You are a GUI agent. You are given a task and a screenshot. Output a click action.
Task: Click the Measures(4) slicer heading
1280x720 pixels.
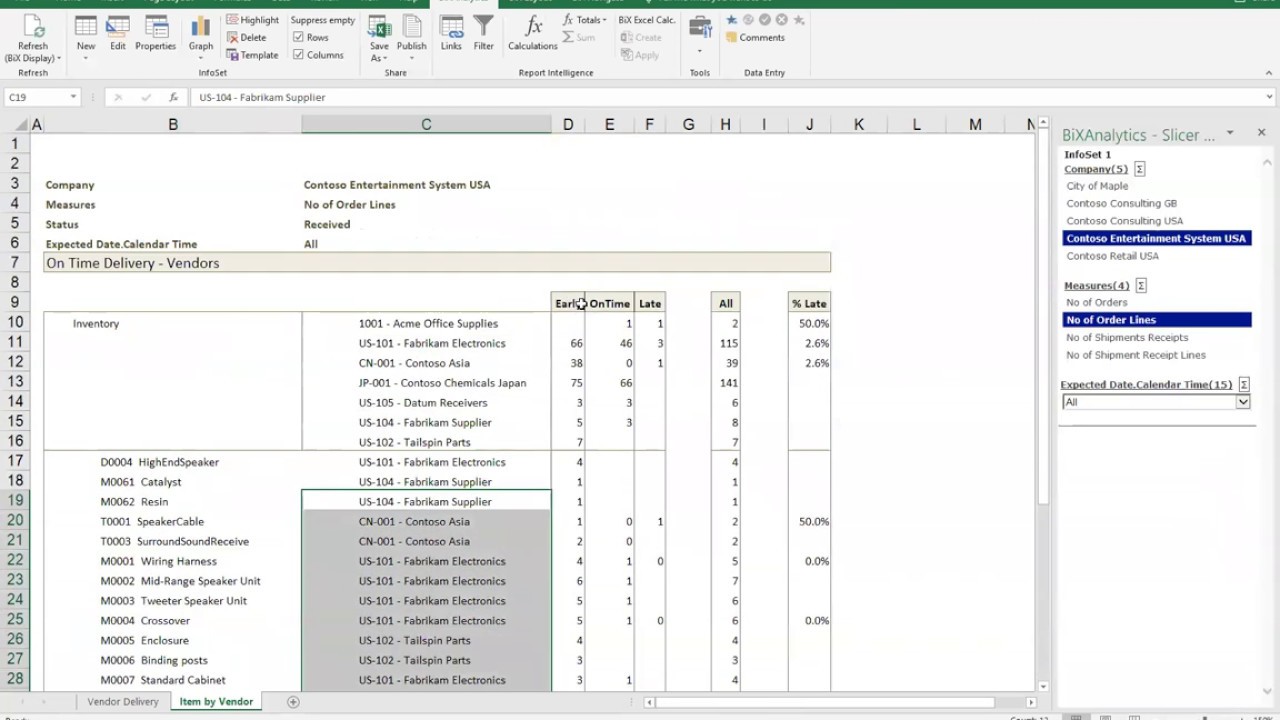pyautogui.click(x=1097, y=286)
